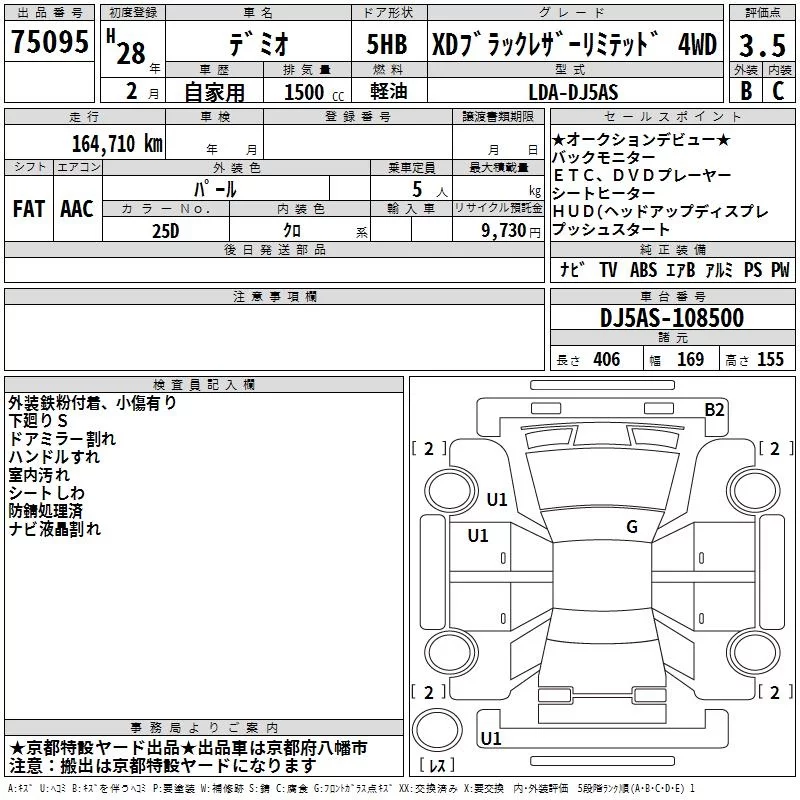Viewport: 800px width, 800px height.
Task: Click displacement value 1500 cc
Action: pos(314,92)
